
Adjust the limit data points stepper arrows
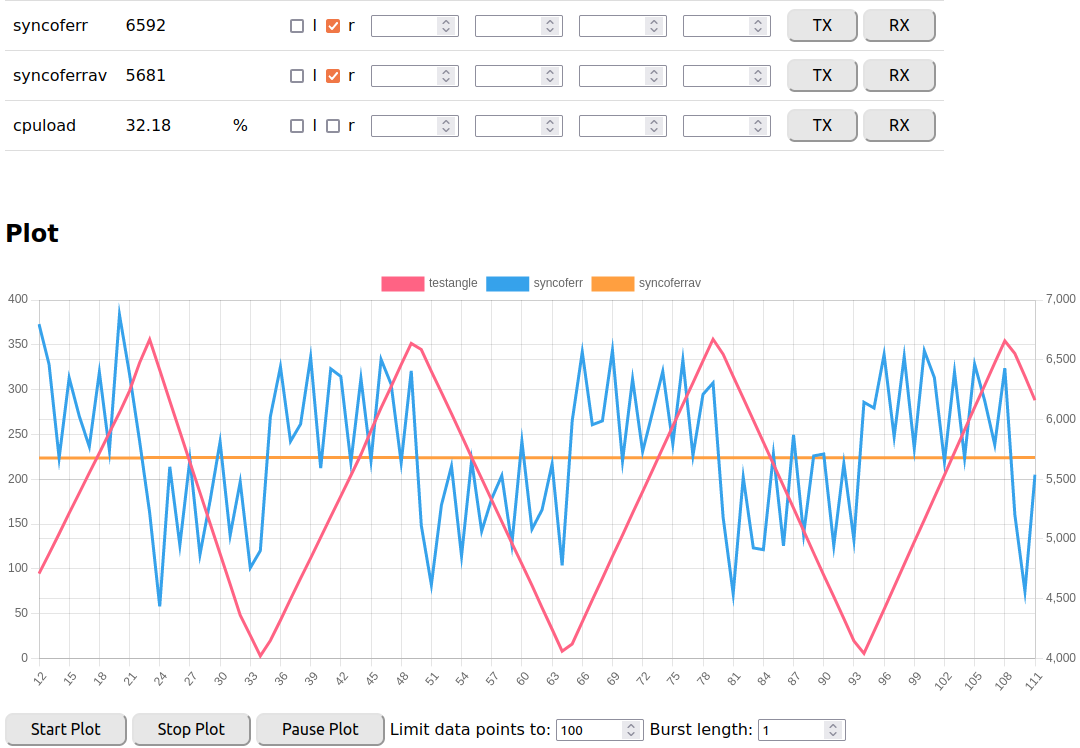click(x=631, y=730)
